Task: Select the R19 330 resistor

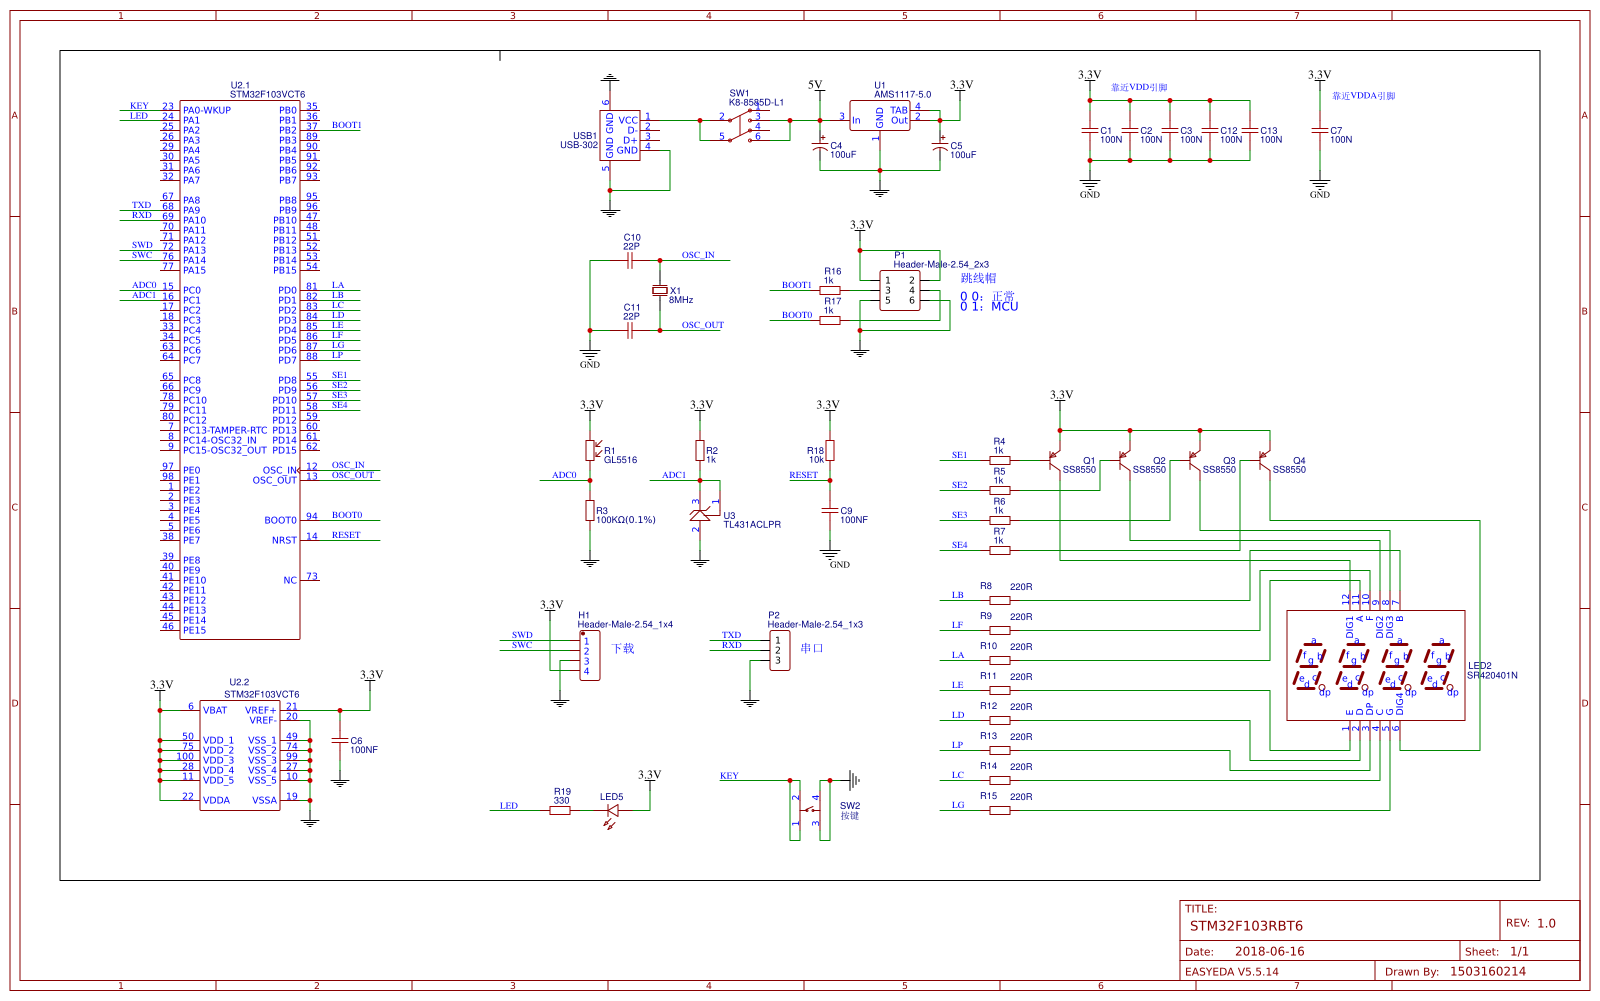Action: click(560, 811)
